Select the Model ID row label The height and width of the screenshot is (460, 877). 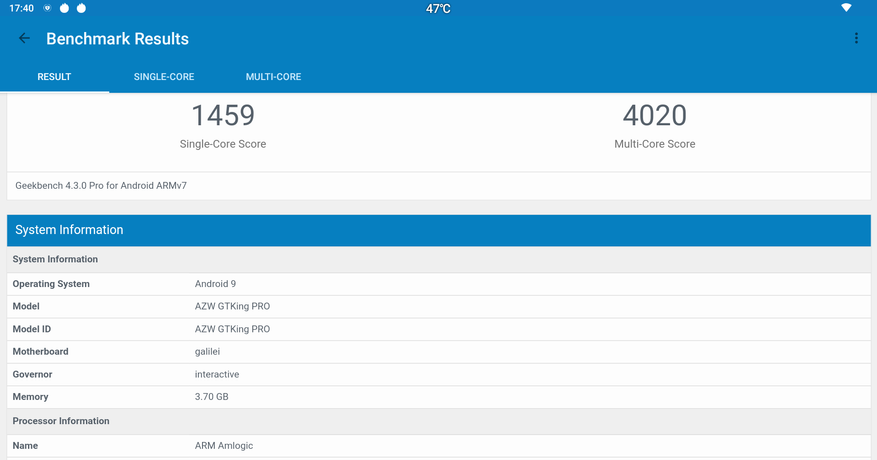click(31, 329)
